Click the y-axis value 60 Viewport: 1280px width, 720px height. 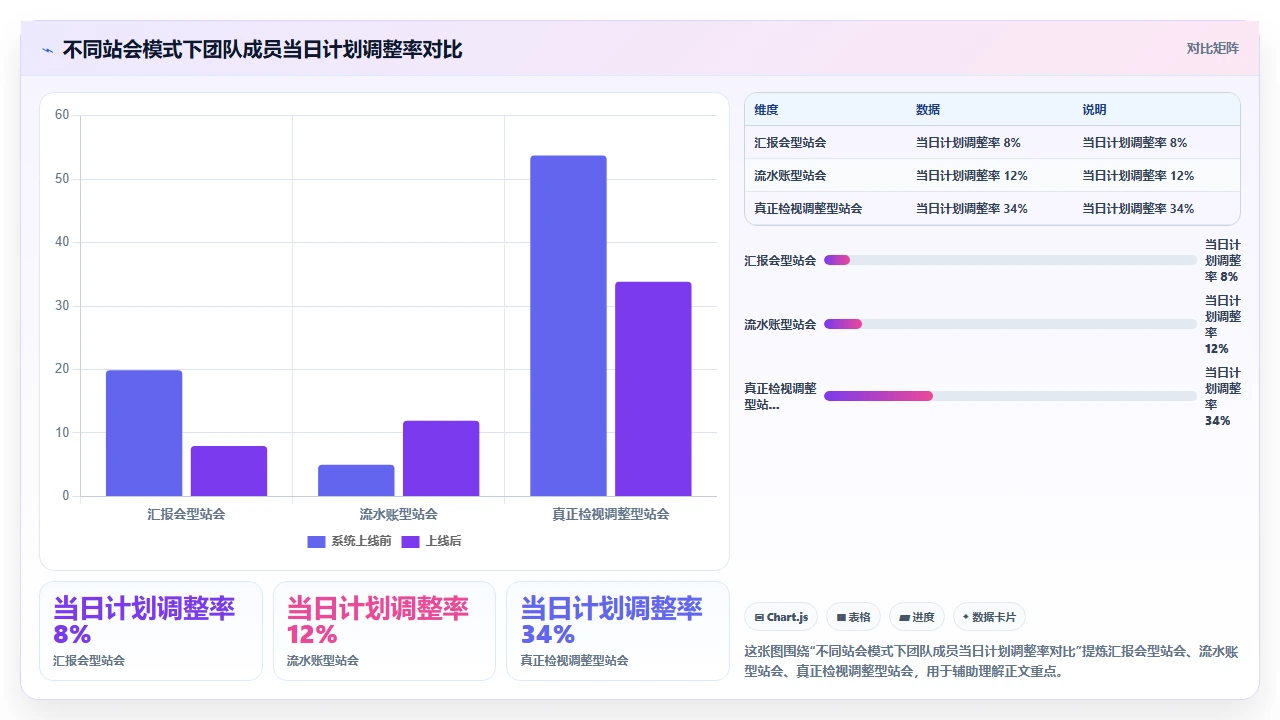[x=62, y=115]
